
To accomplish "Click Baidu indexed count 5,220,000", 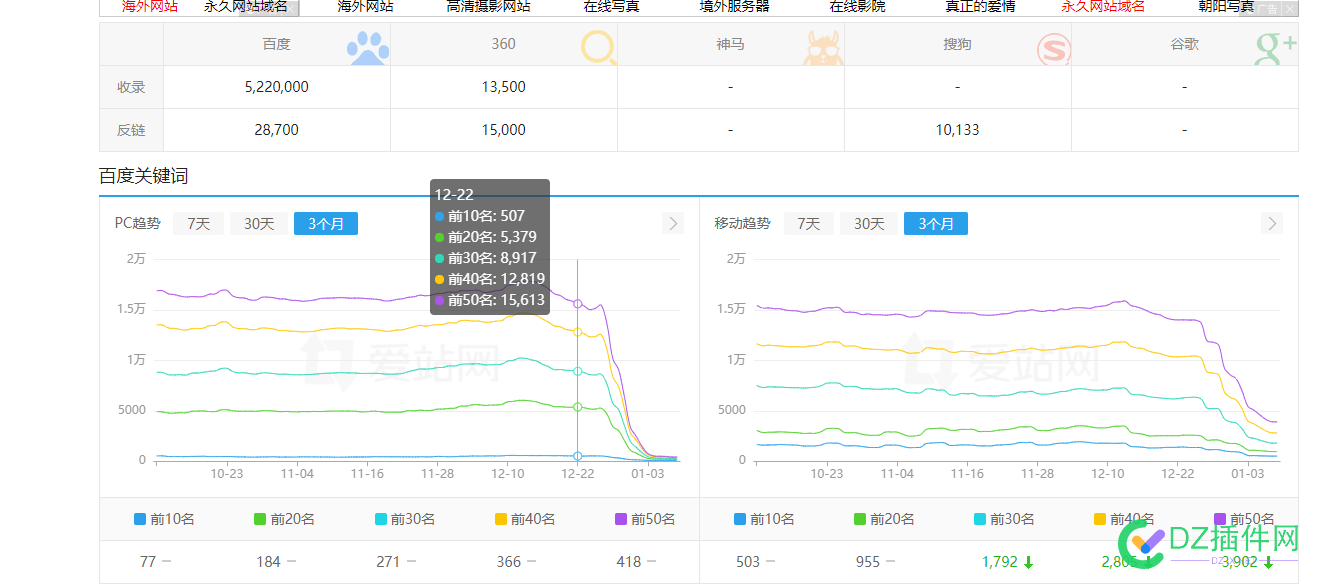I will tap(277, 87).
